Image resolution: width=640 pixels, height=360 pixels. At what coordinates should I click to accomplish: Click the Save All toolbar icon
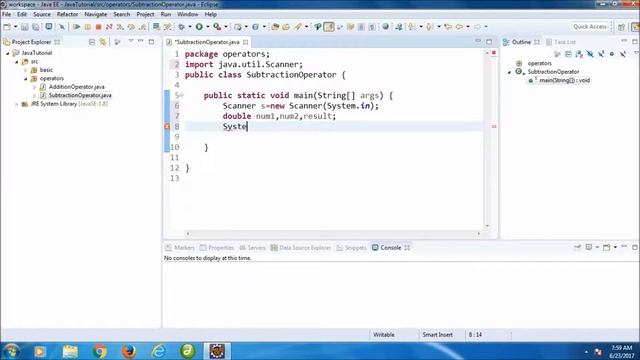(x=36, y=27)
